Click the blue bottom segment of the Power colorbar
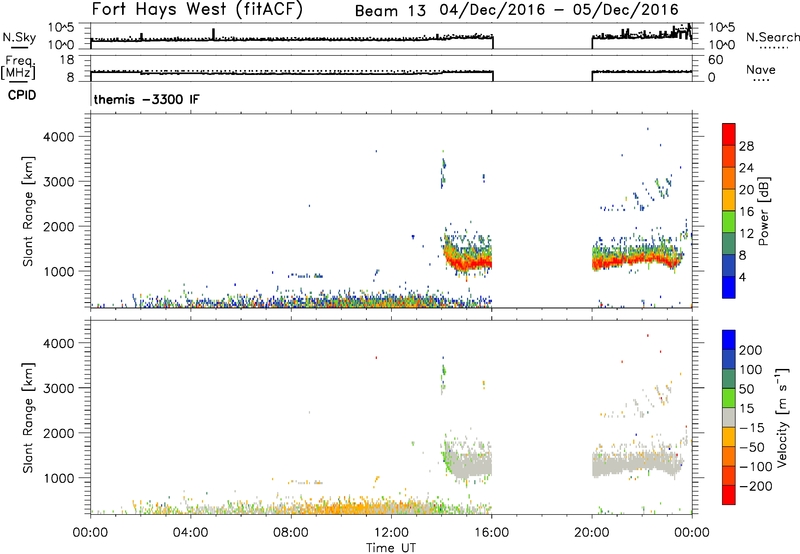 [729, 287]
